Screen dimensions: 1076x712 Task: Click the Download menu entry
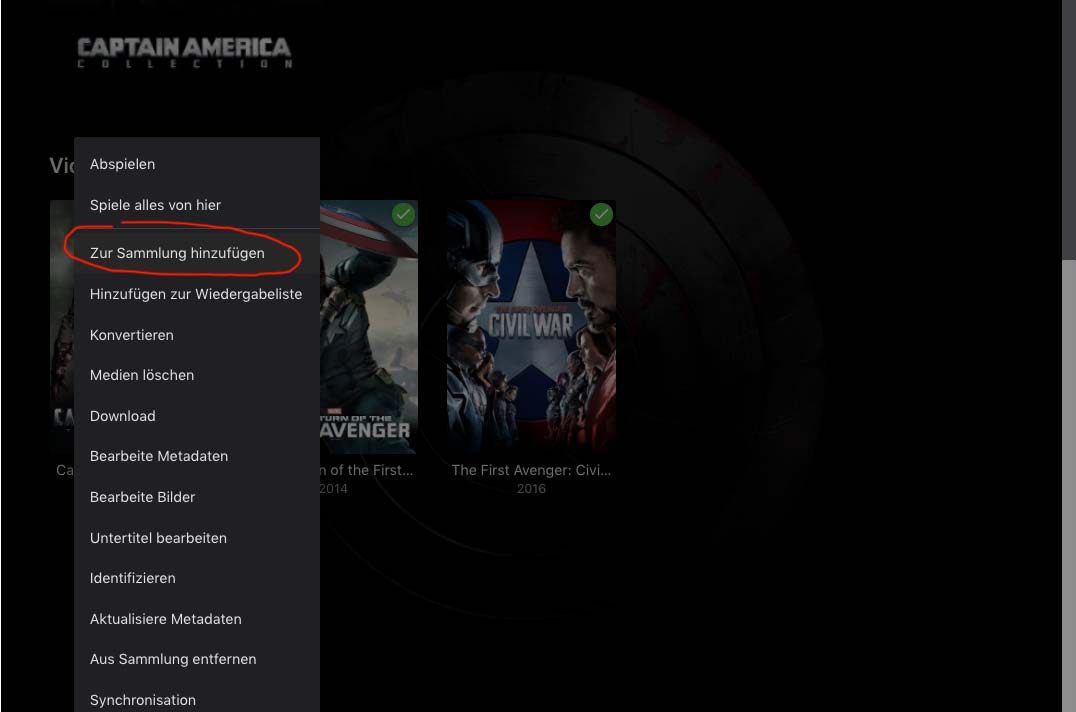coord(197,416)
